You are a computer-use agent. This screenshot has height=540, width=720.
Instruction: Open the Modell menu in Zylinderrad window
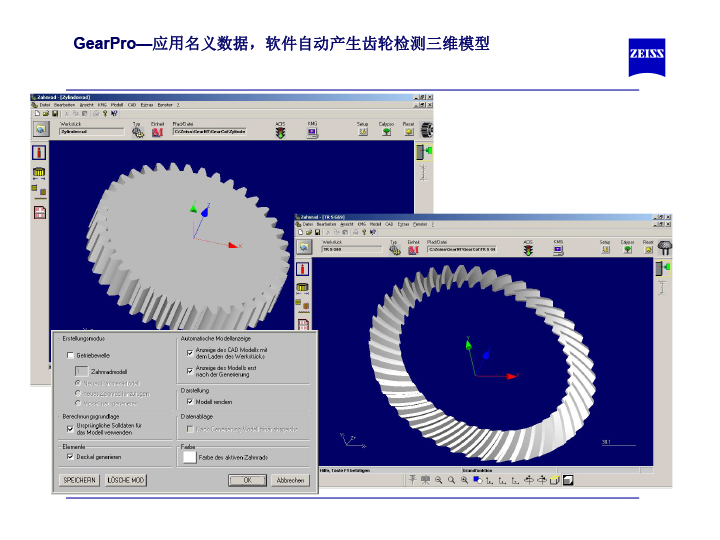117,105
